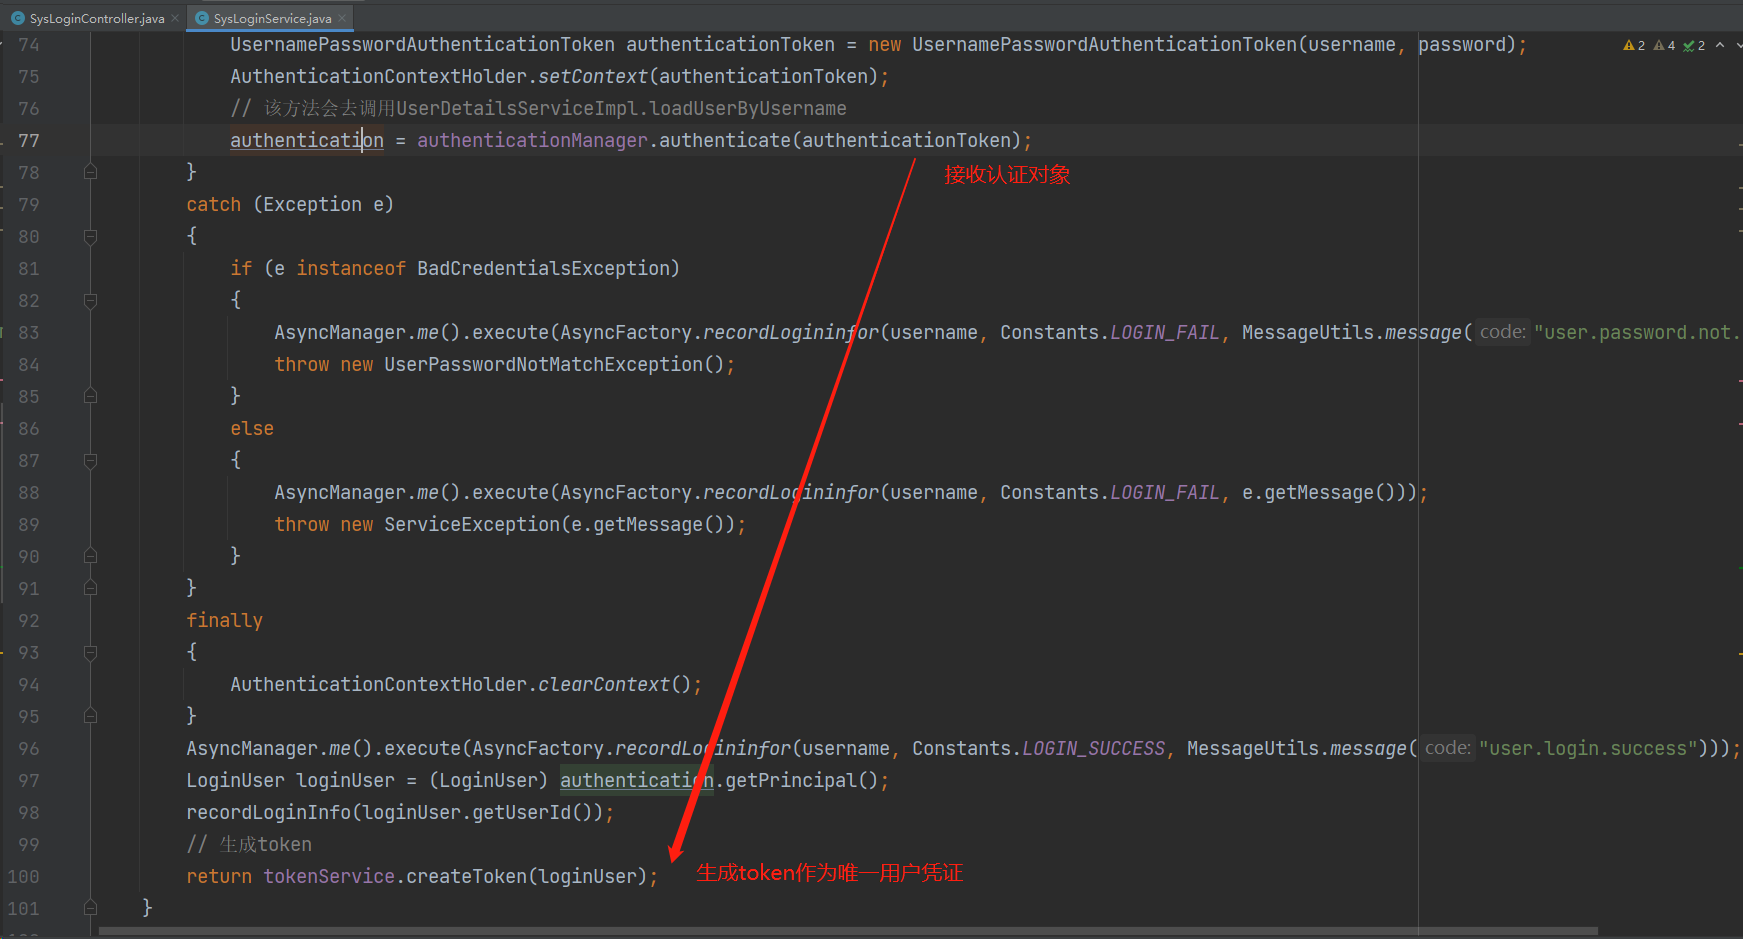This screenshot has width=1743, height=939.
Task: Click 'AuthenticationContextHolder' on line 75
Action: [x=378, y=77]
